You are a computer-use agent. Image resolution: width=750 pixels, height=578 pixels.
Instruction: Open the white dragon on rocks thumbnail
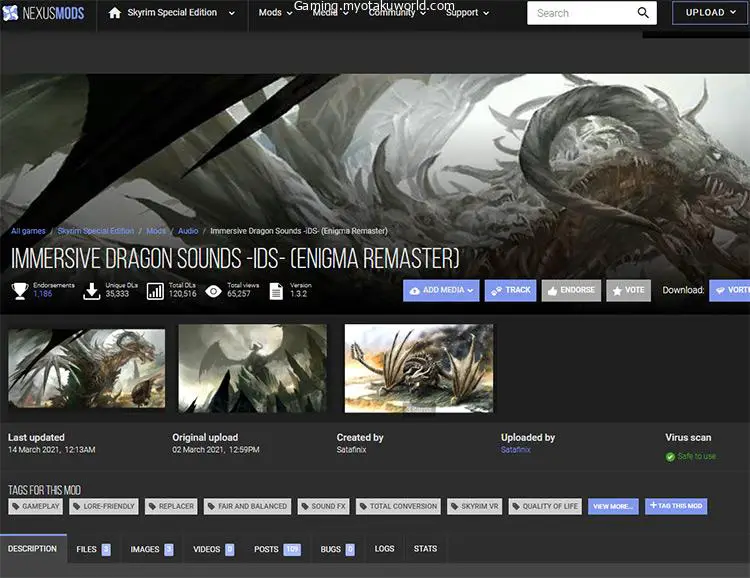[253, 368]
